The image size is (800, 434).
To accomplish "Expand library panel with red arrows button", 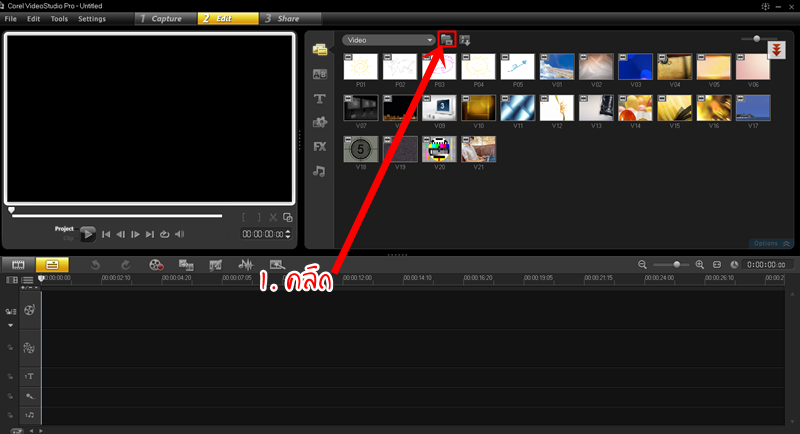I will click(776, 49).
